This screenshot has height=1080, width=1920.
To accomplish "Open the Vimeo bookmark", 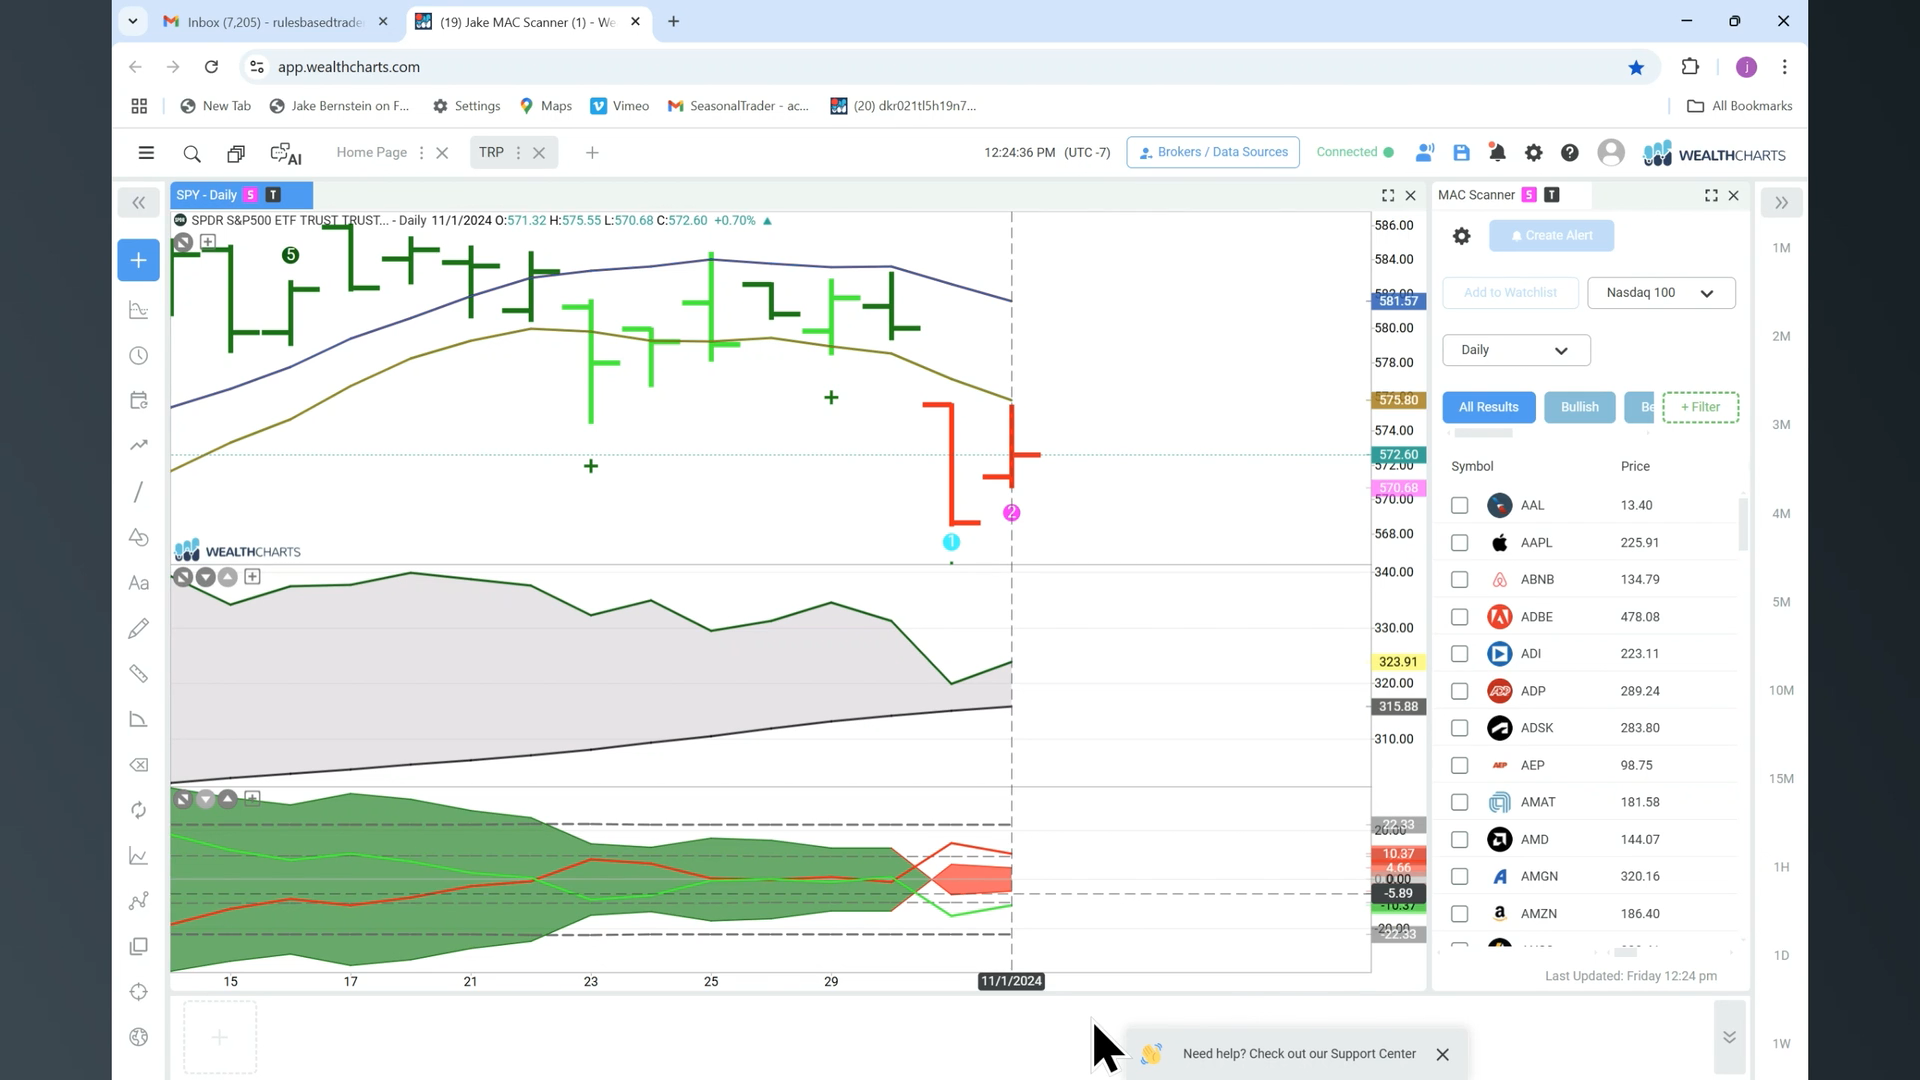I will pyautogui.click(x=620, y=106).
